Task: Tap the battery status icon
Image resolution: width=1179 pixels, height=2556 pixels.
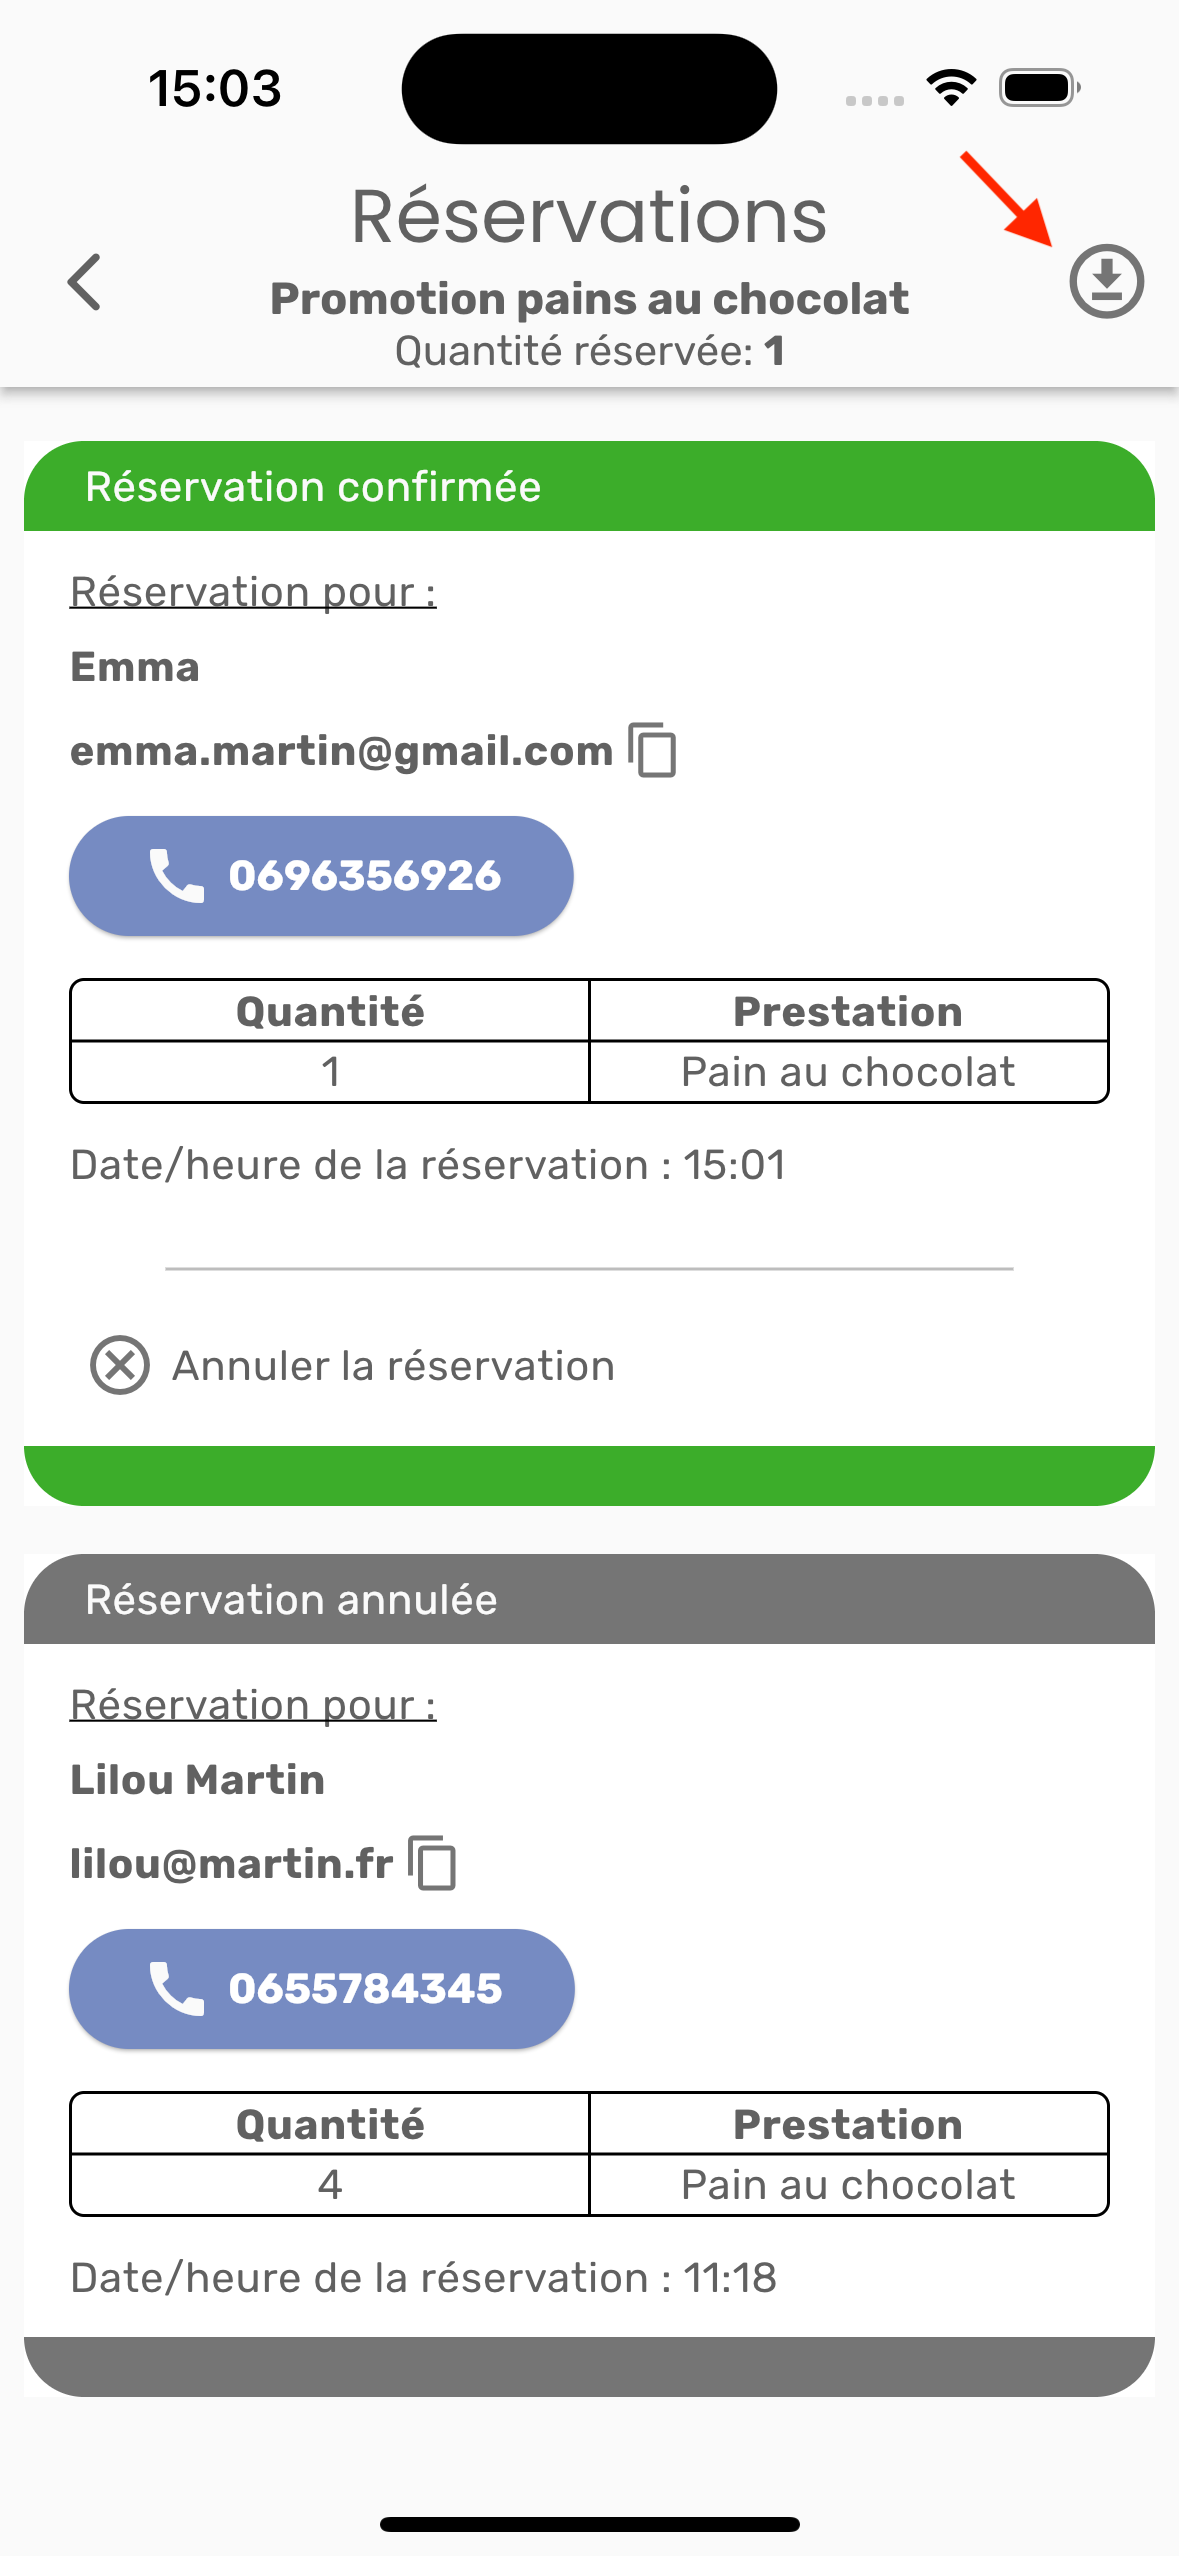Action: pyautogui.click(x=1039, y=88)
